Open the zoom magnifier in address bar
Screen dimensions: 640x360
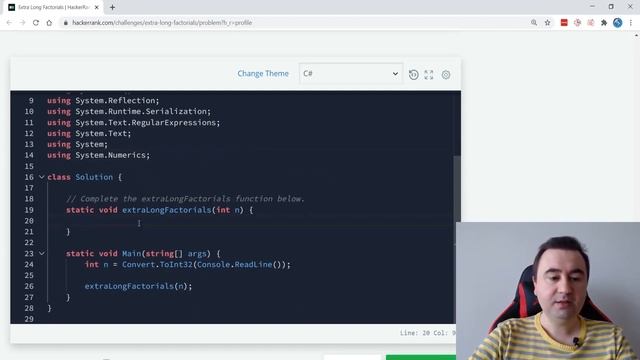click(534, 23)
